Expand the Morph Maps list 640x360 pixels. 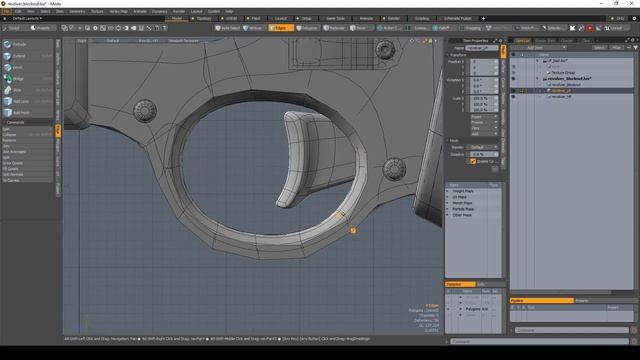coord(448,203)
